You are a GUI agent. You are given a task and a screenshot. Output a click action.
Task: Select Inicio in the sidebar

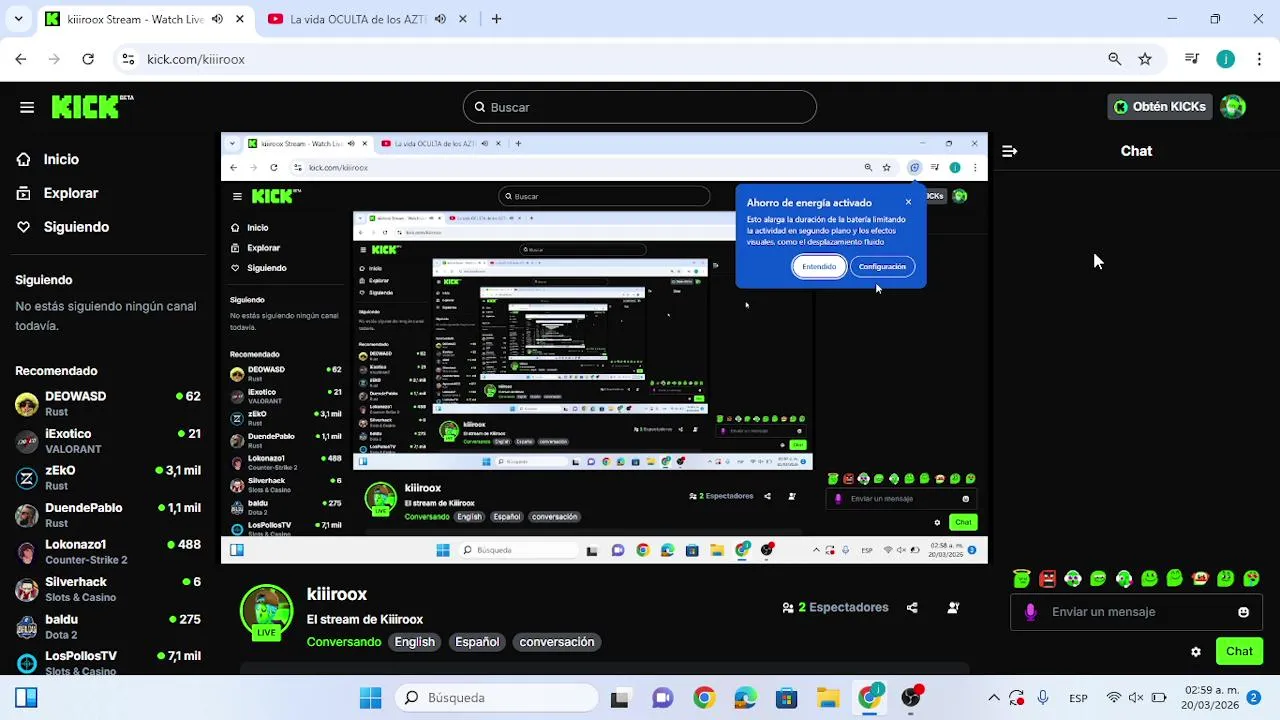tap(61, 159)
